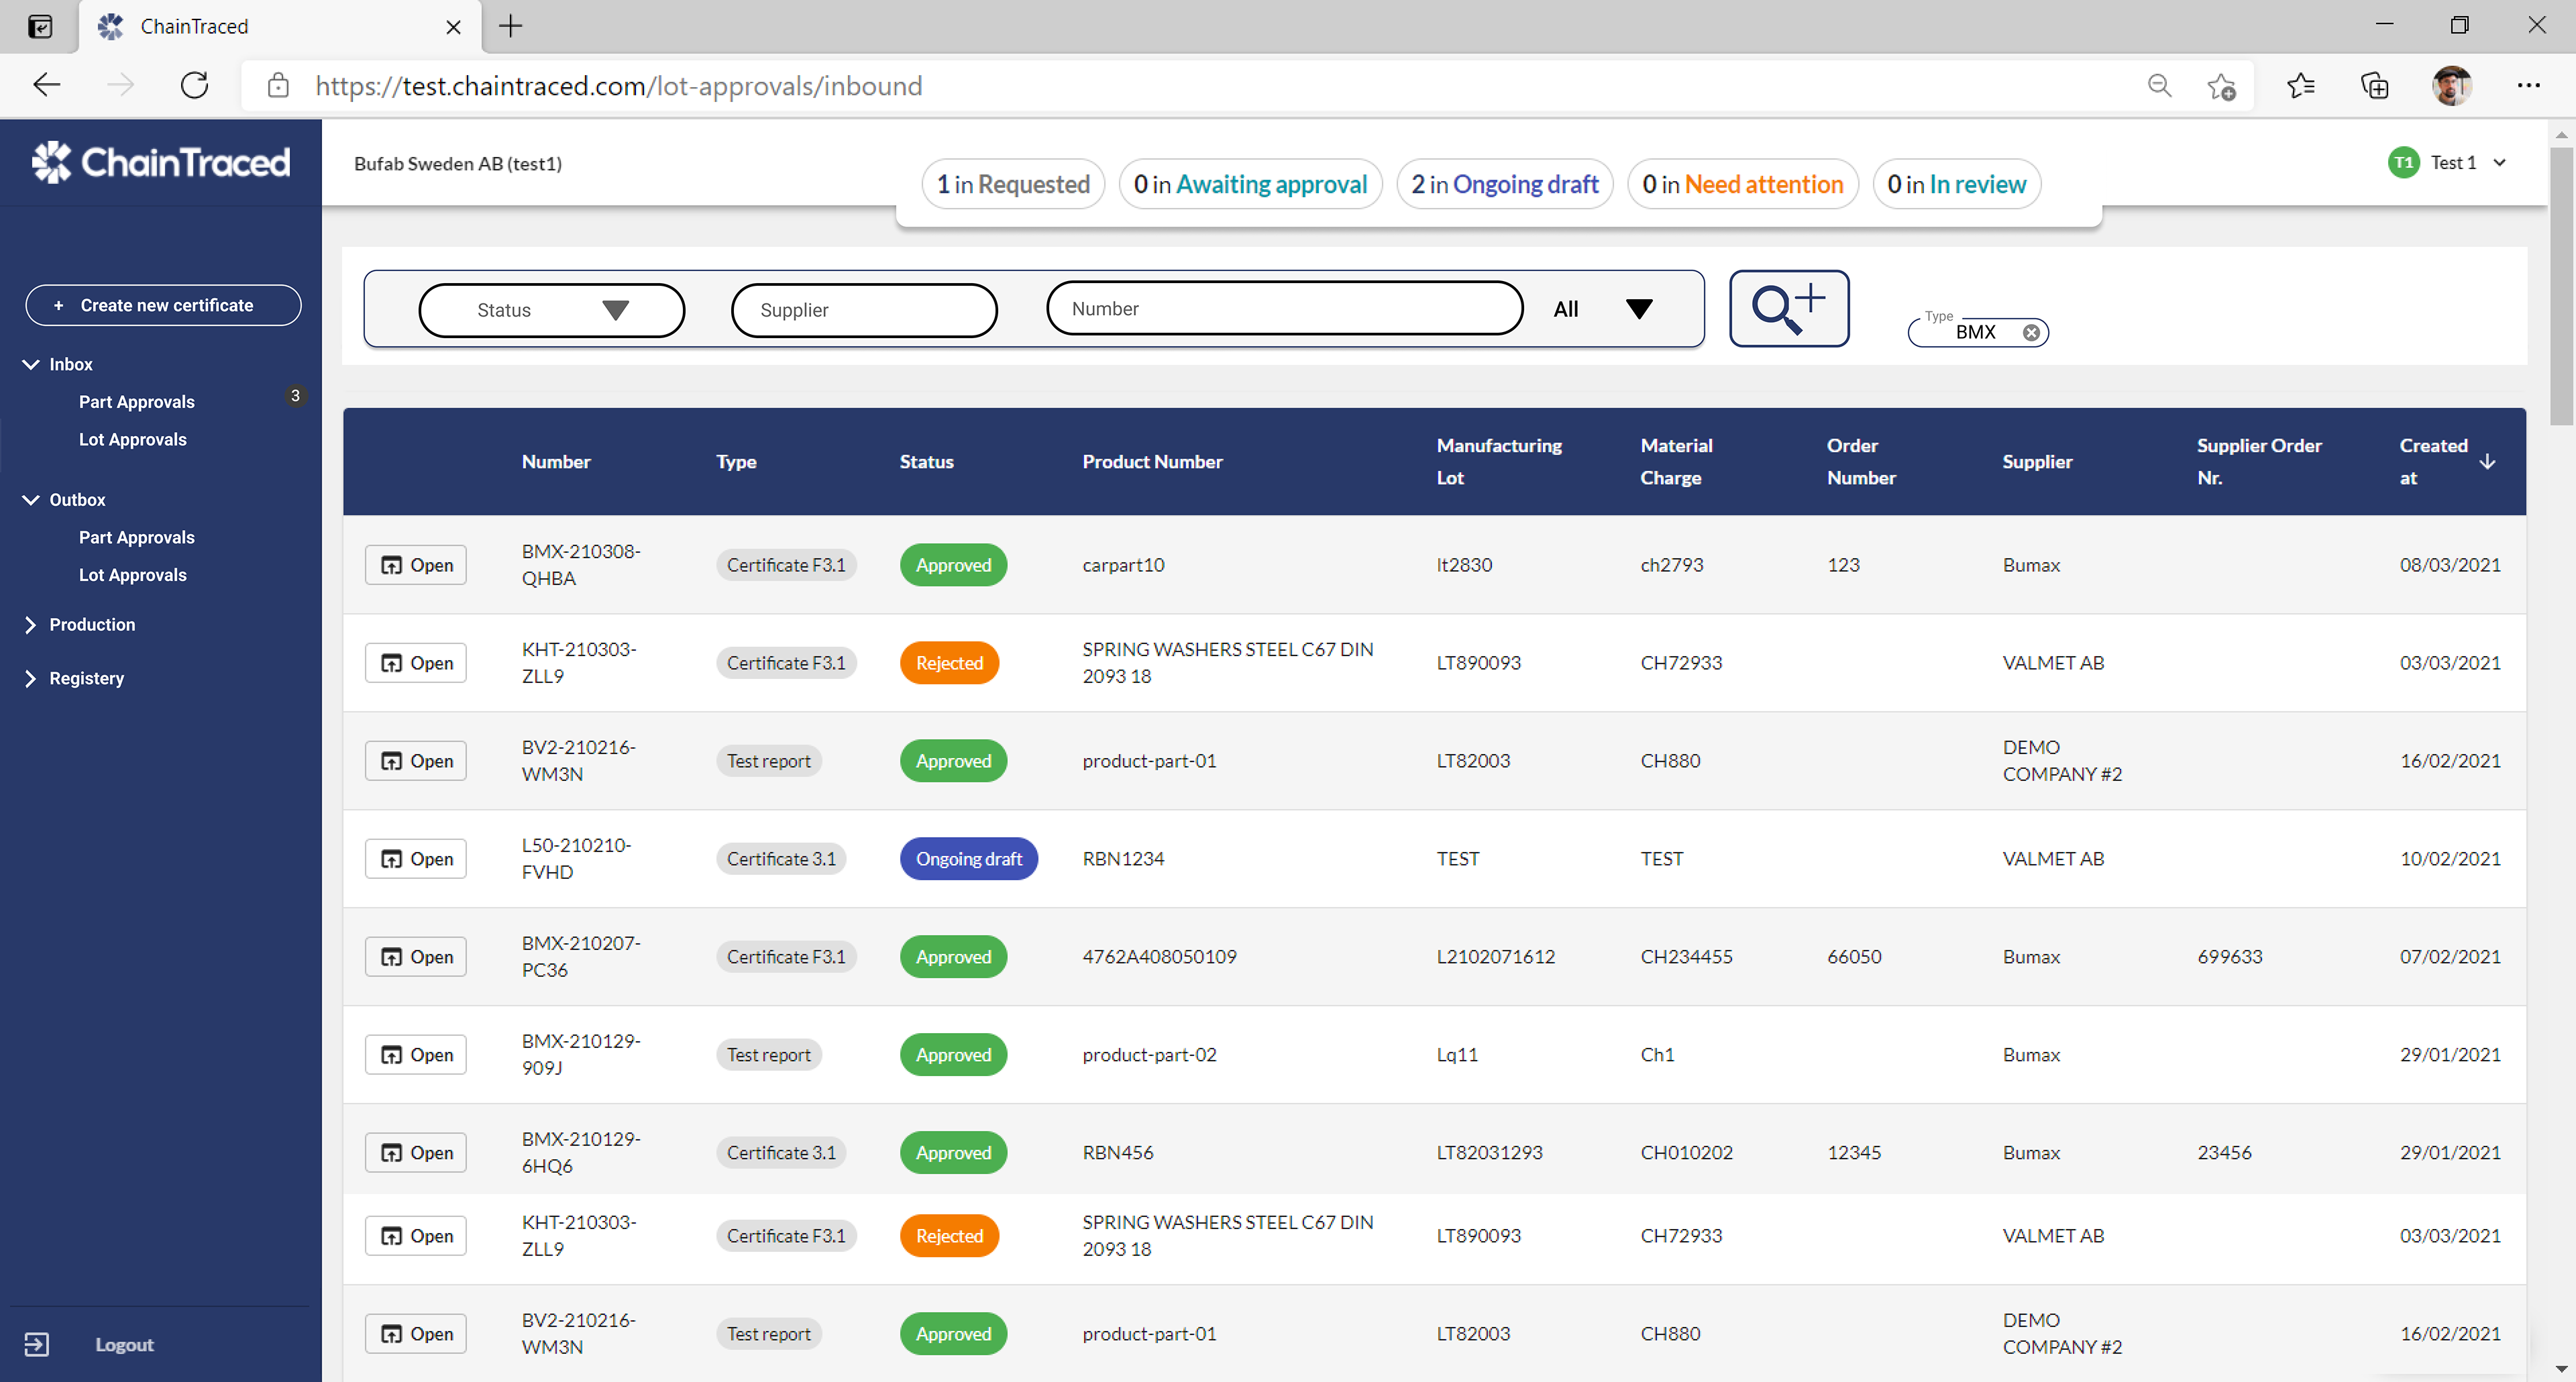Click the ChainTraced logo in sidebar

click(161, 162)
